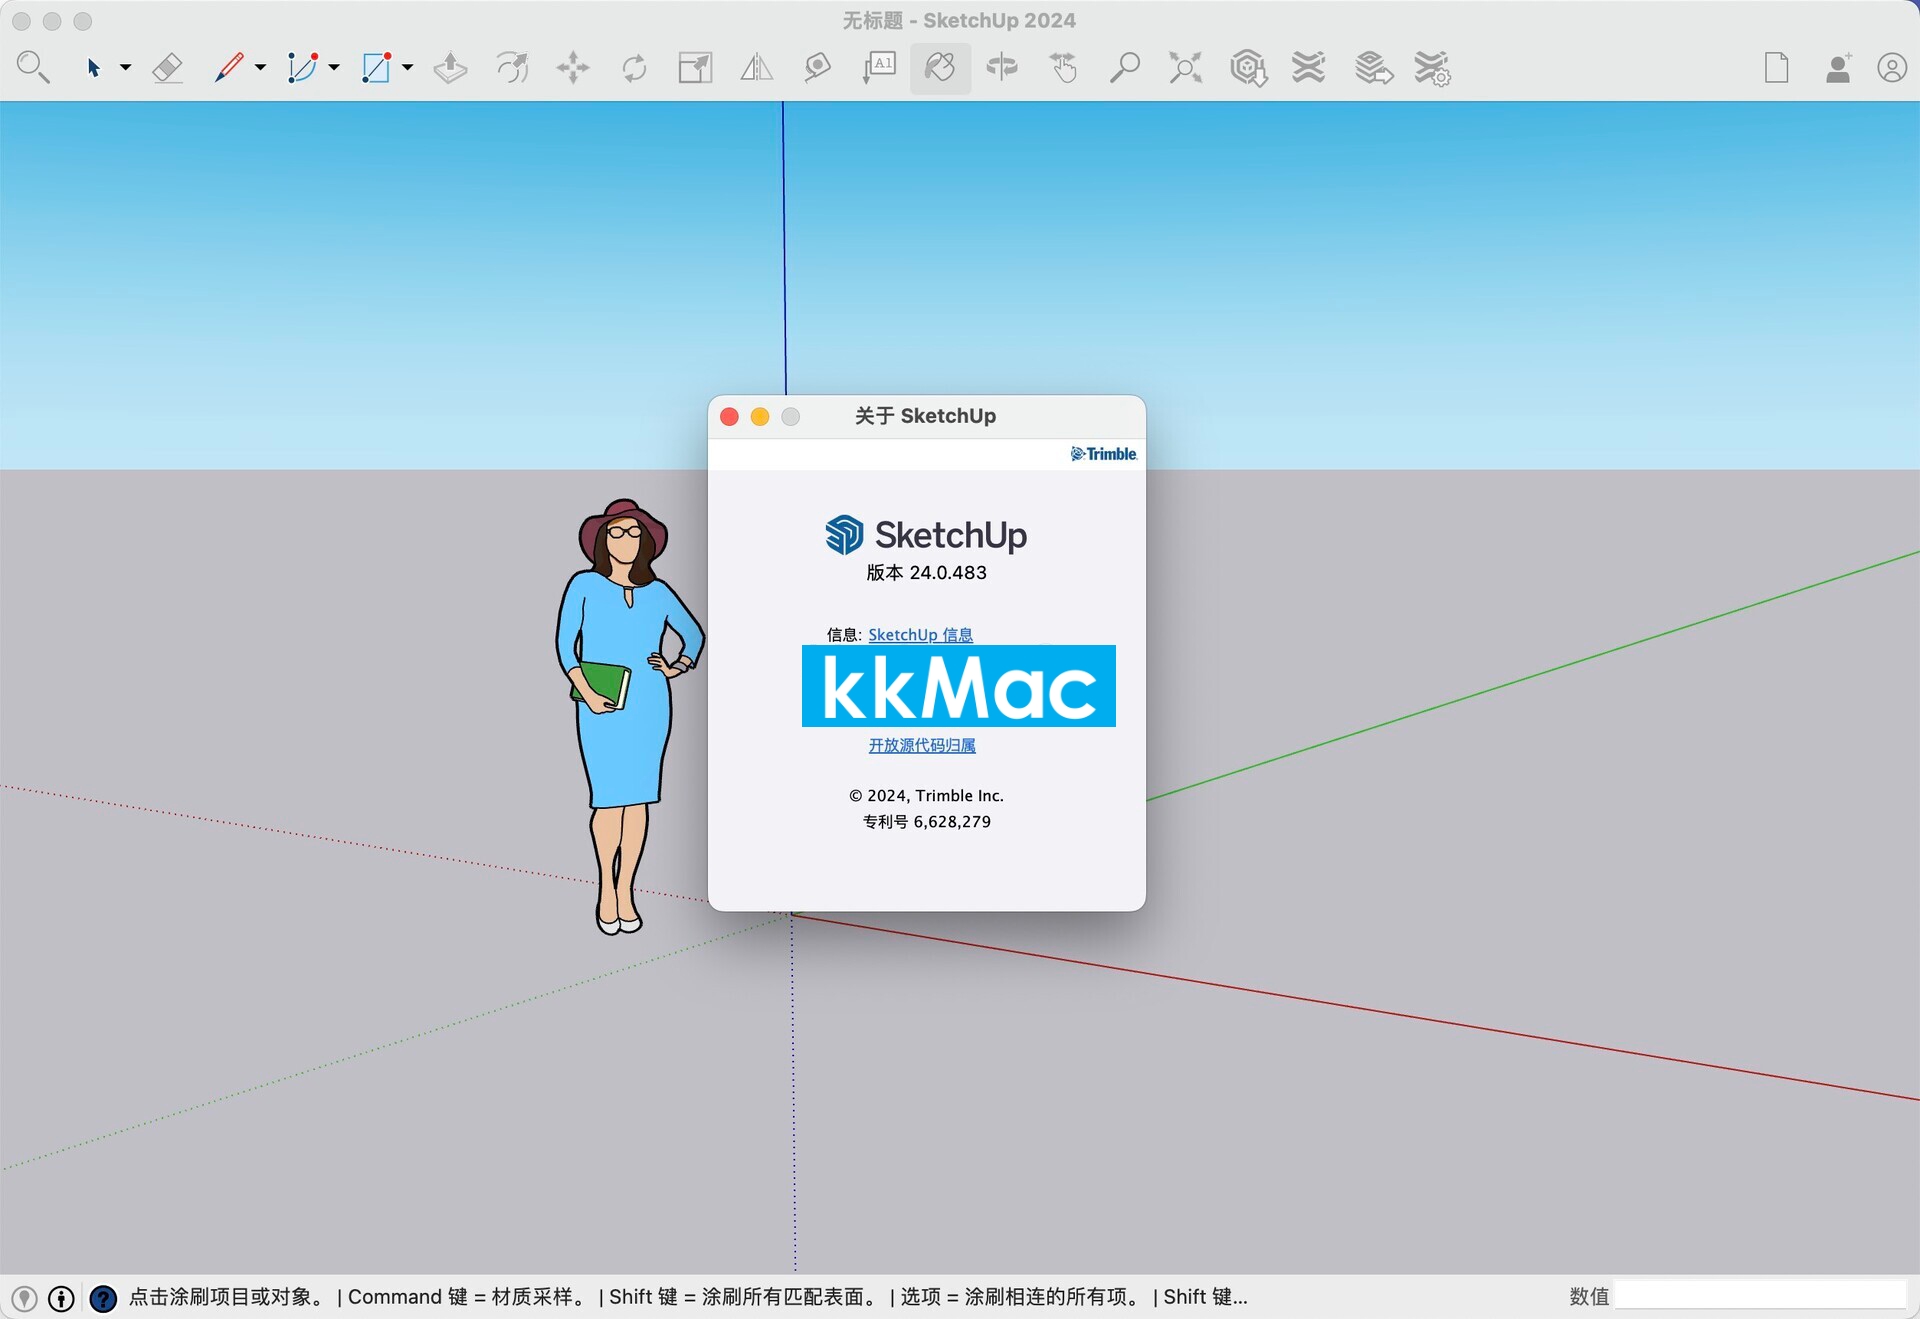Toggle the Instructor help question icon
Viewport: 1920px width, 1319px height.
(103, 1298)
